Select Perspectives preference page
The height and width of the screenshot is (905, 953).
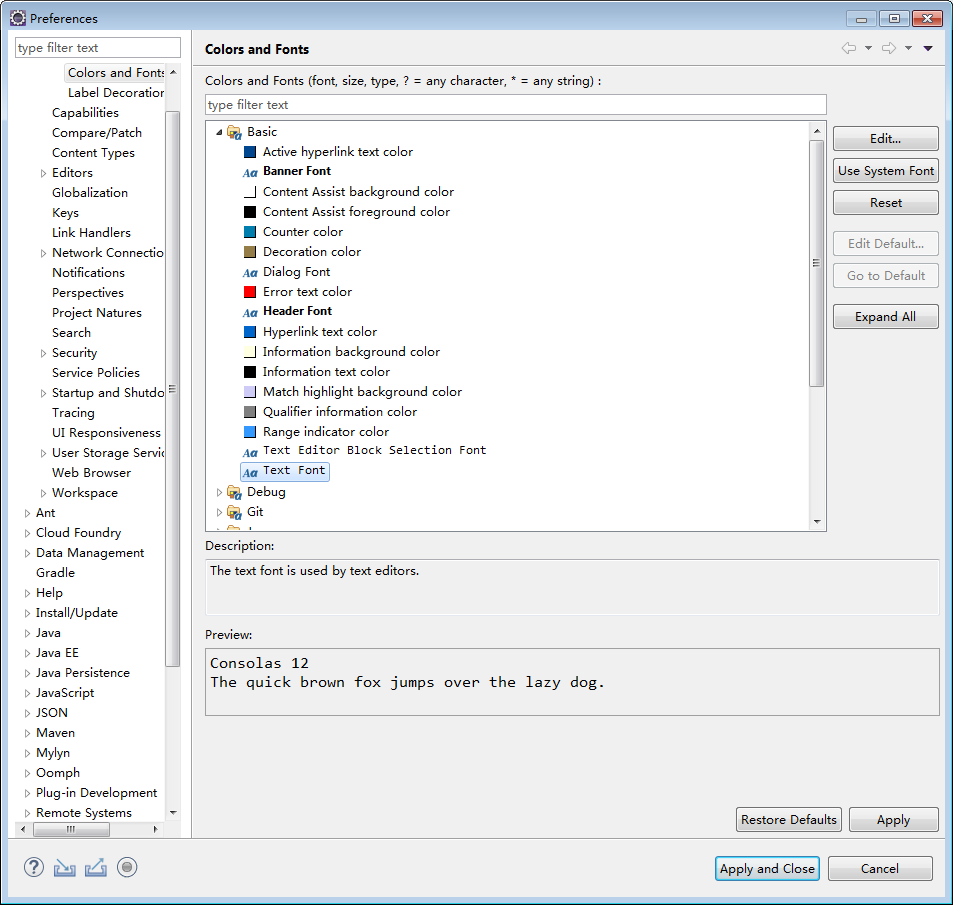88,293
